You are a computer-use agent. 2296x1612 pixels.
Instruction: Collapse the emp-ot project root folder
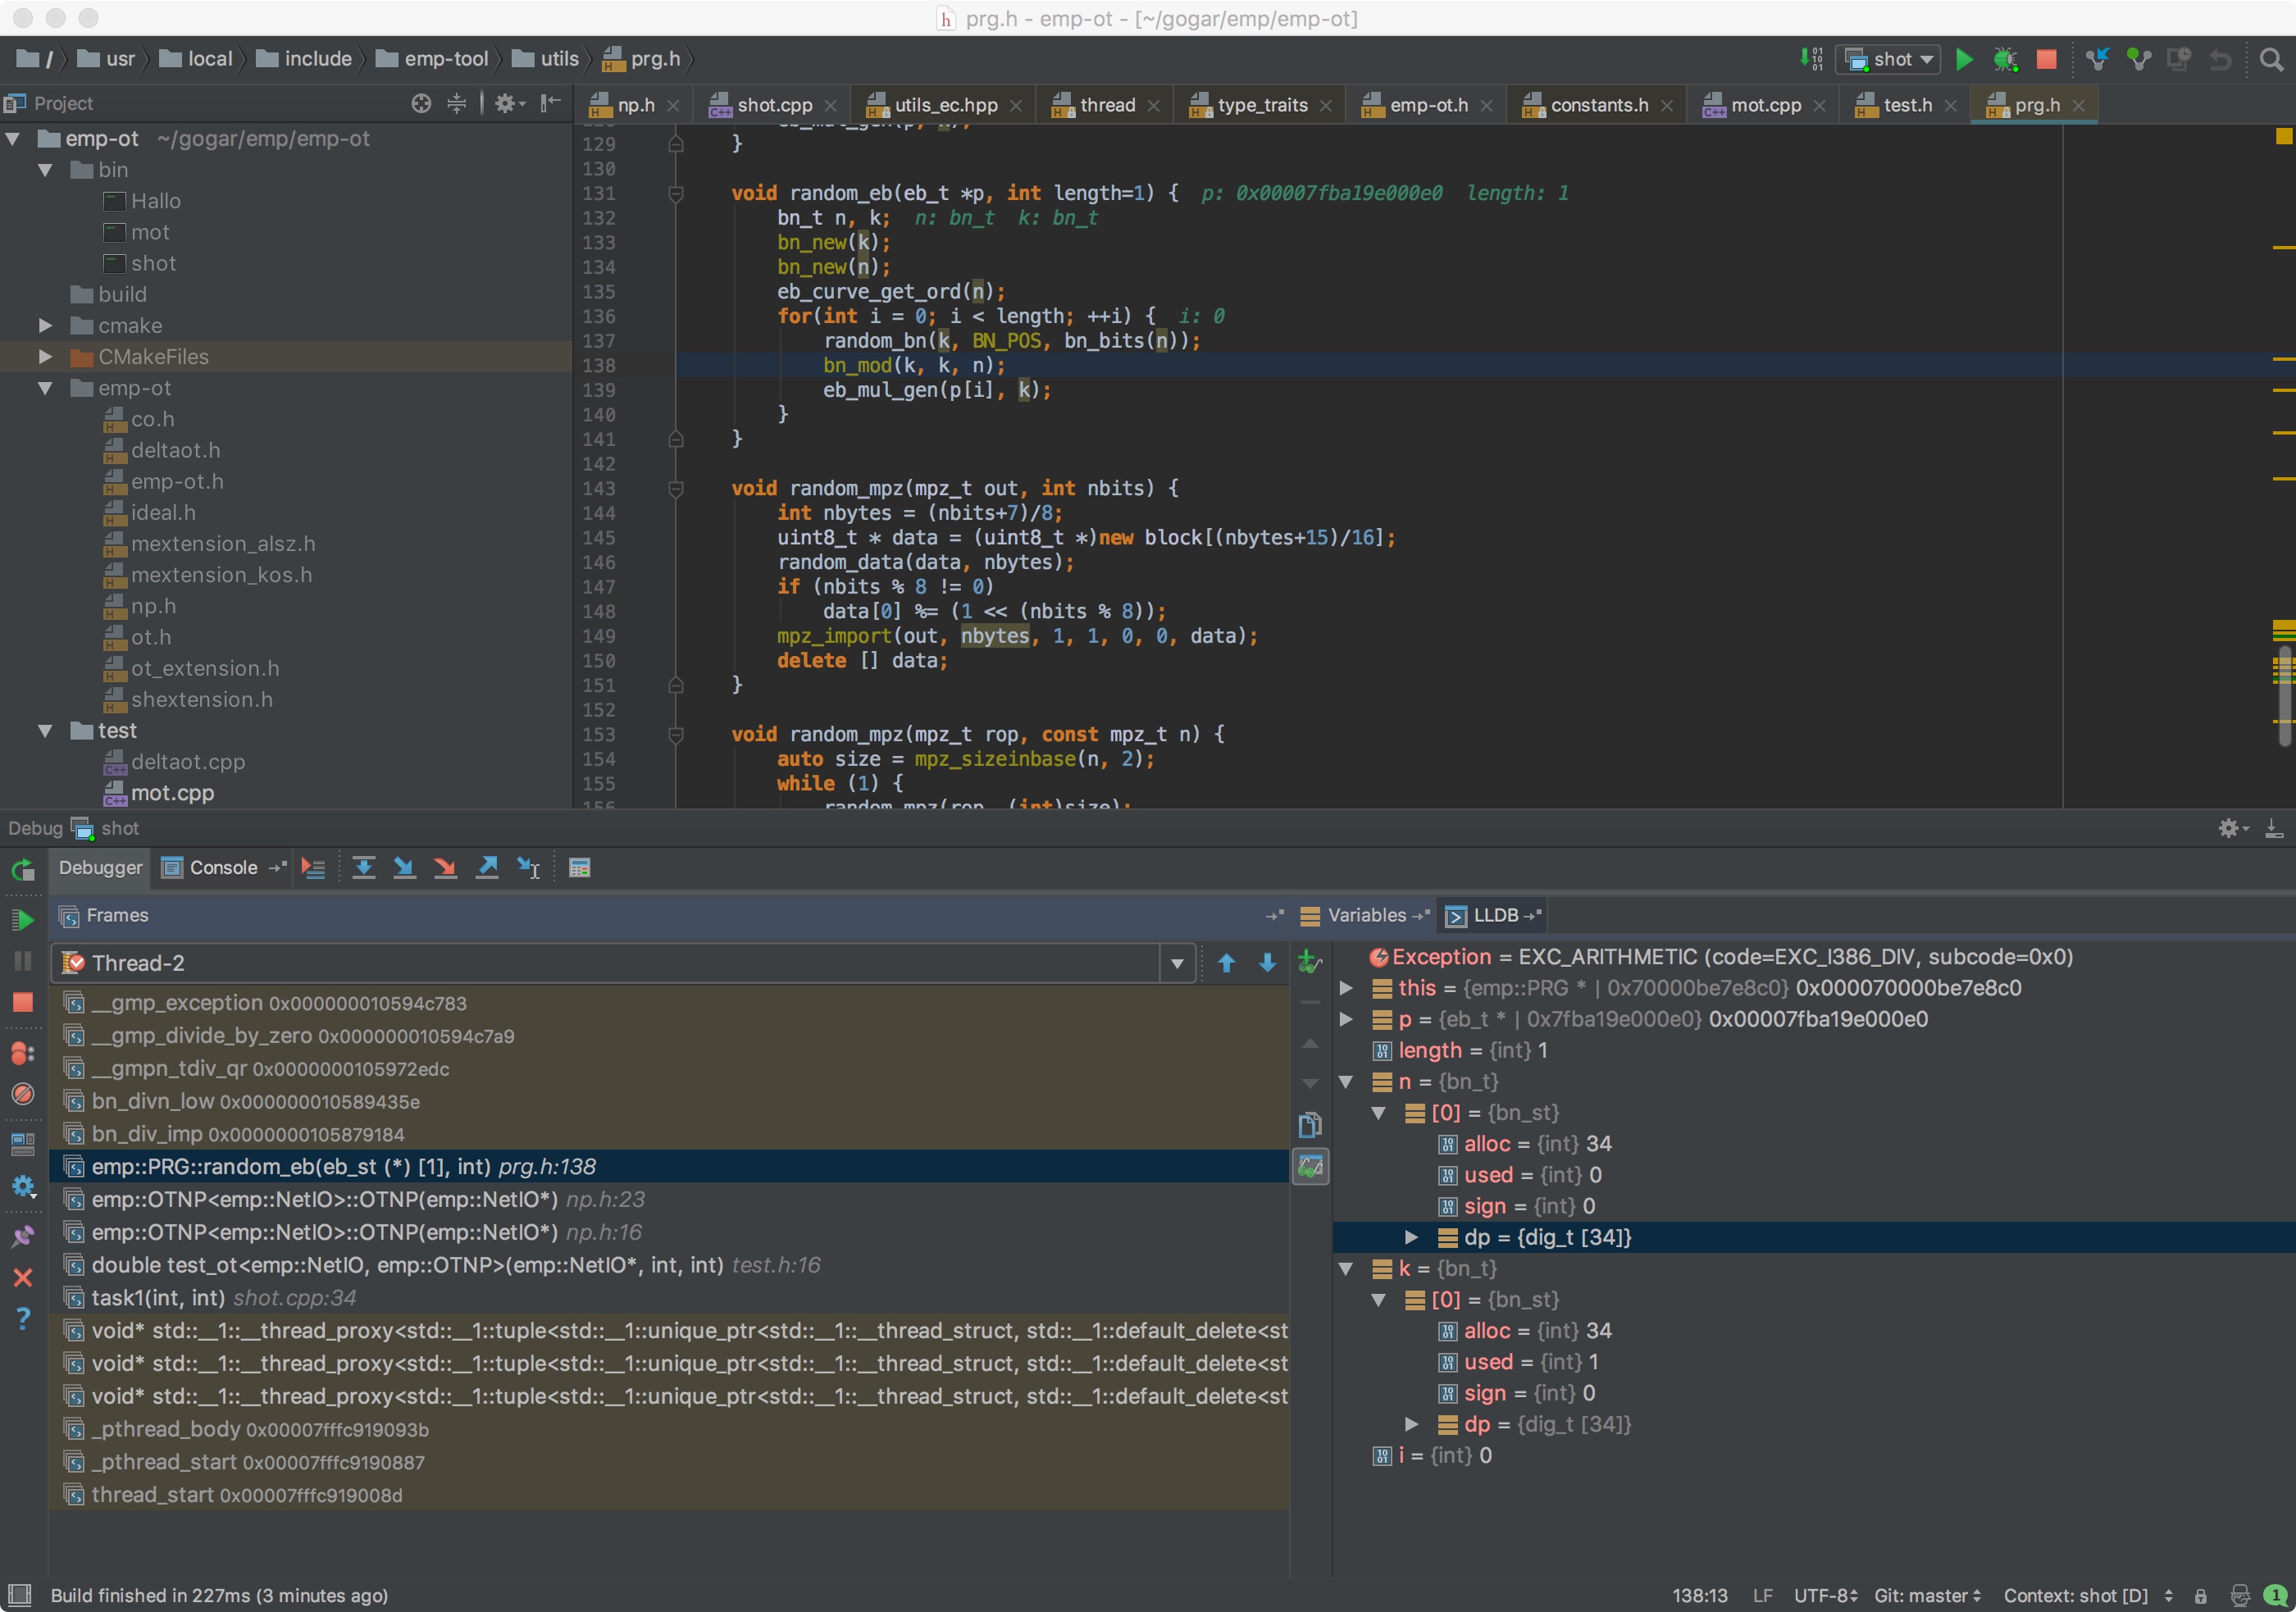click(x=14, y=139)
